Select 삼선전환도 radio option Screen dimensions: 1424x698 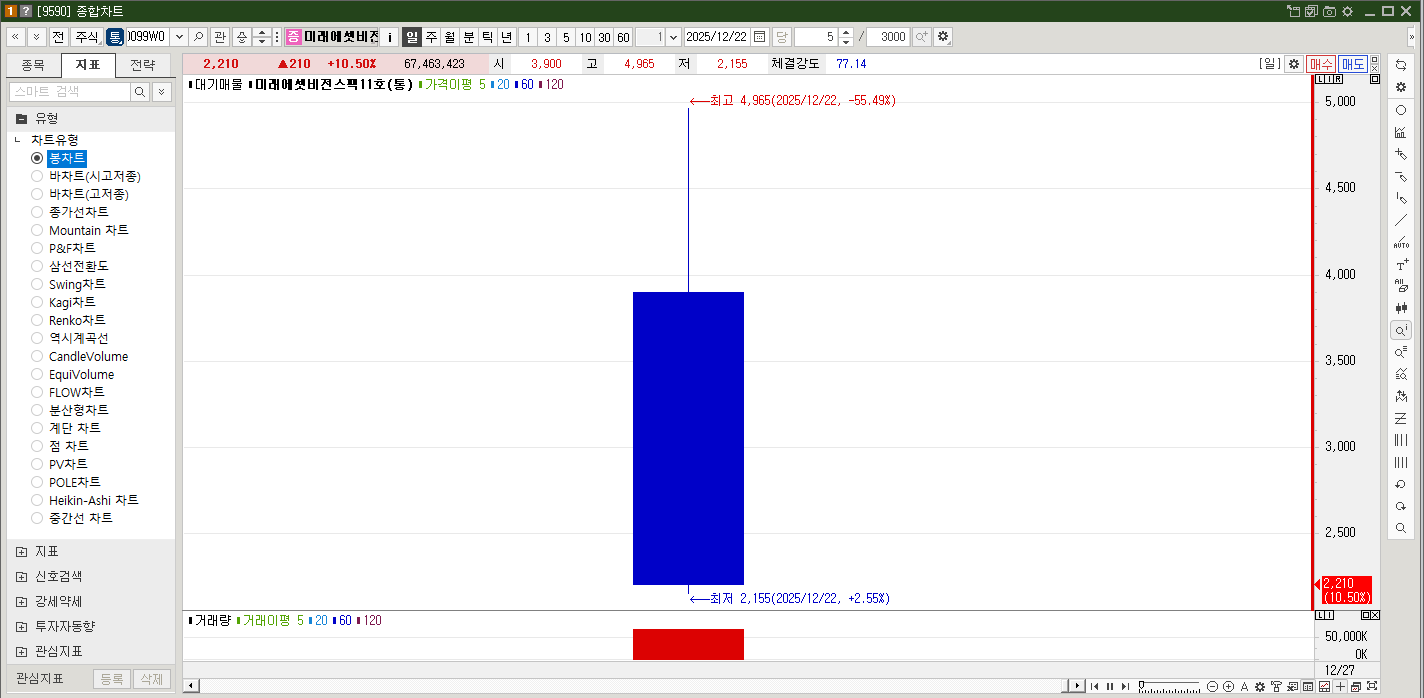click(x=70, y=266)
